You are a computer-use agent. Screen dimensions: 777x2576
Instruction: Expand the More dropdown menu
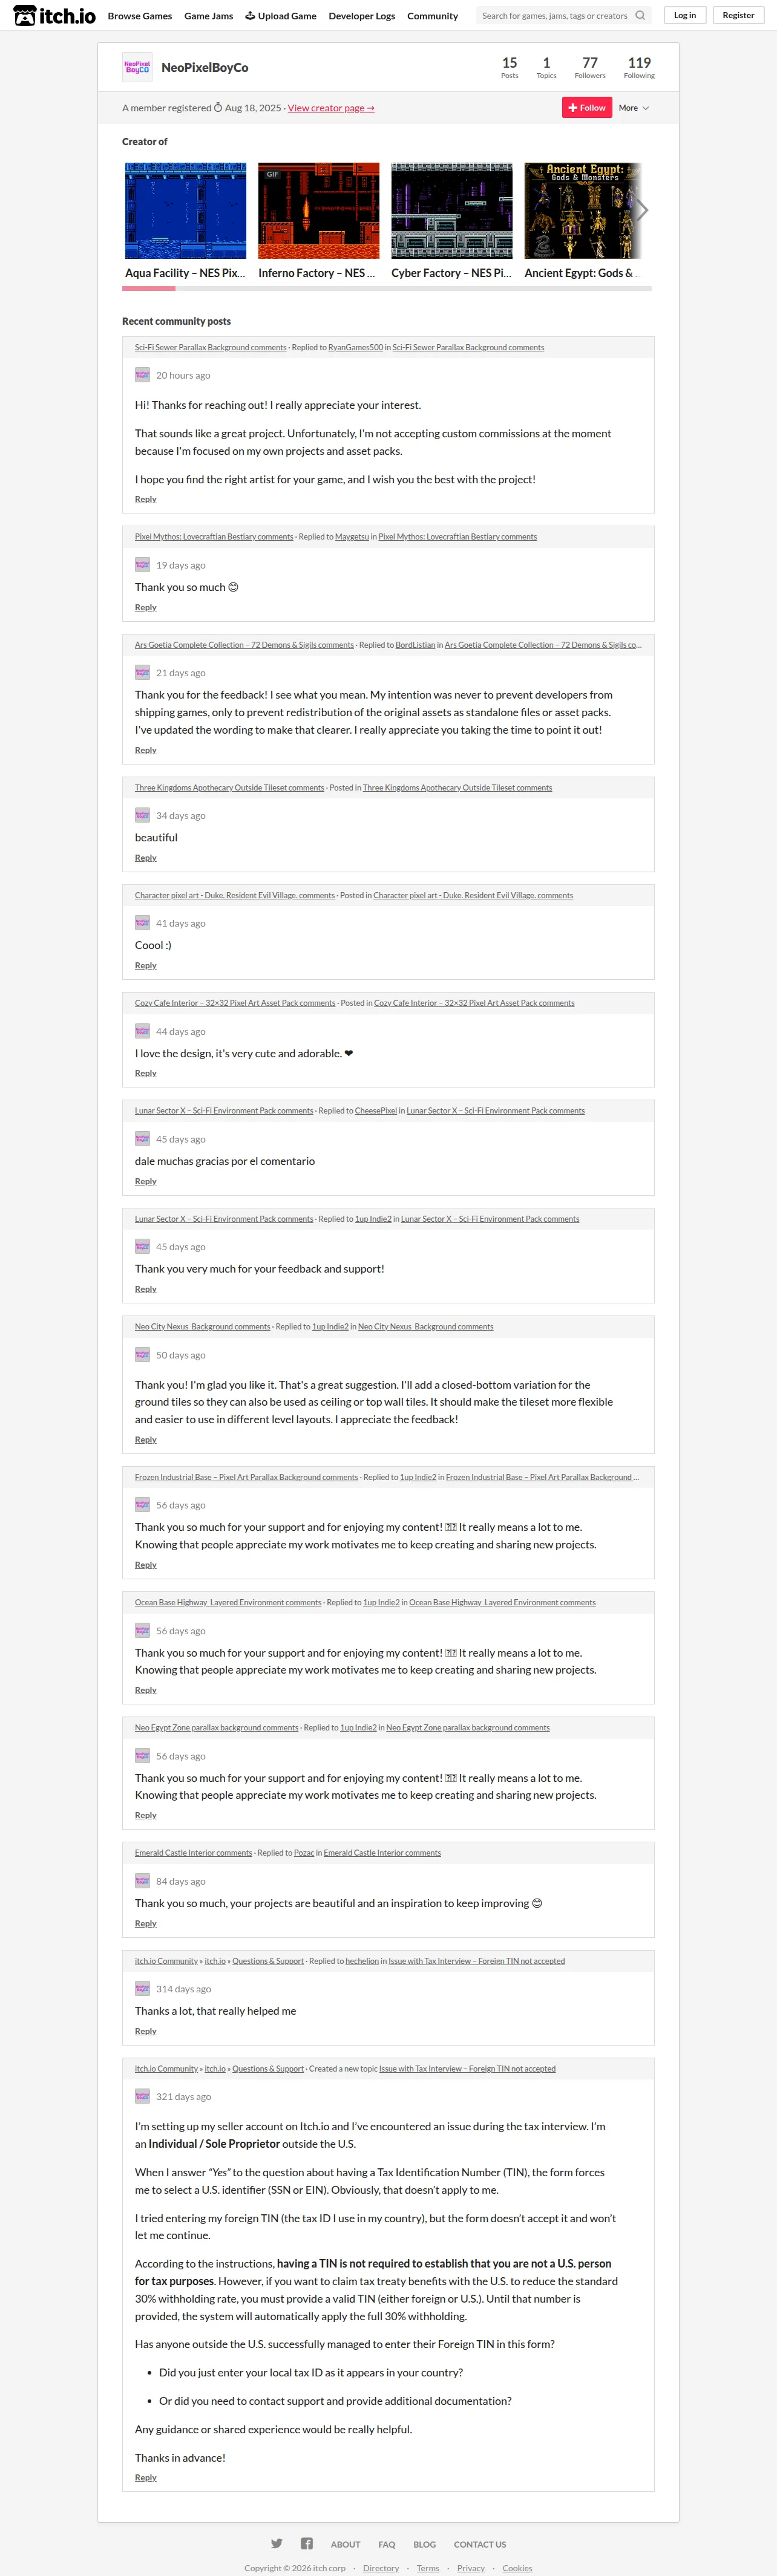633,108
